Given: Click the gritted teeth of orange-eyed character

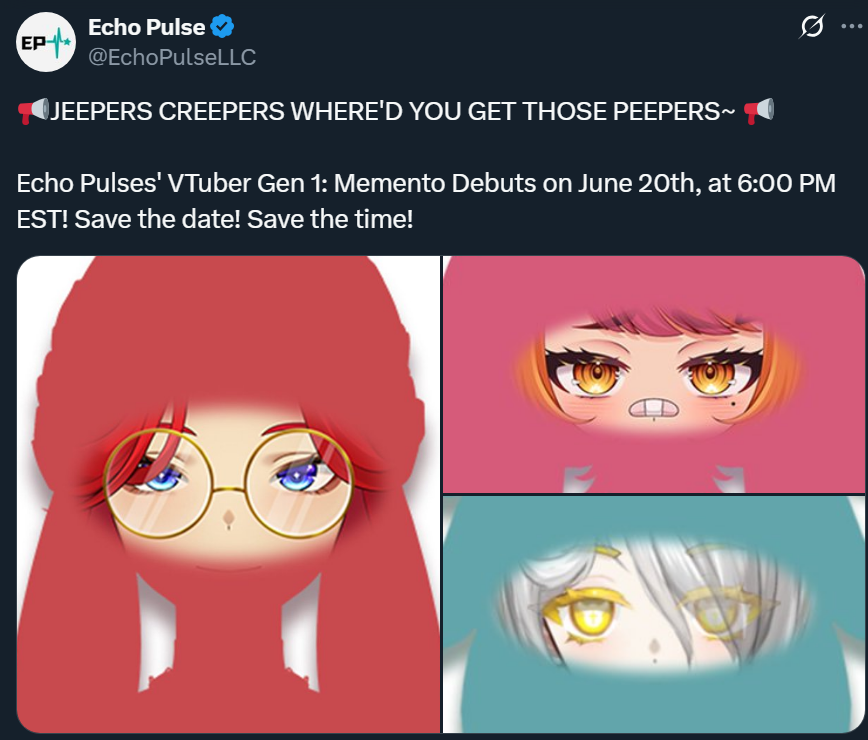Looking at the screenshot, I should point(654,409).
